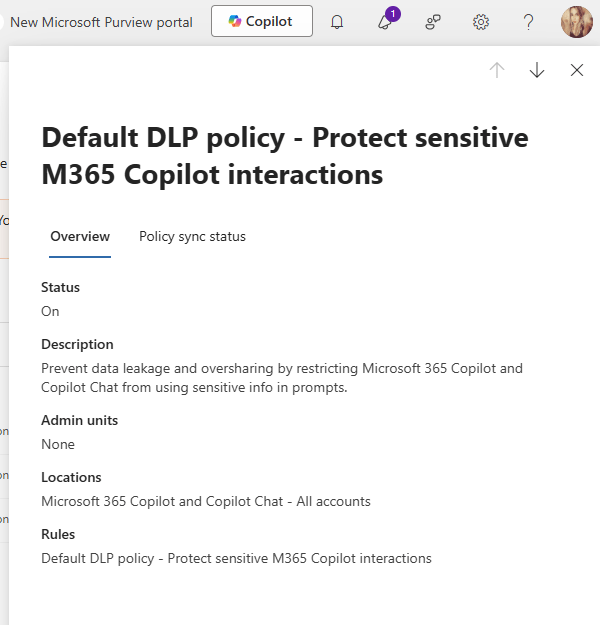Open the Copilot assistant button
Viewport: 600px width, 625px height.
(261, 21)
